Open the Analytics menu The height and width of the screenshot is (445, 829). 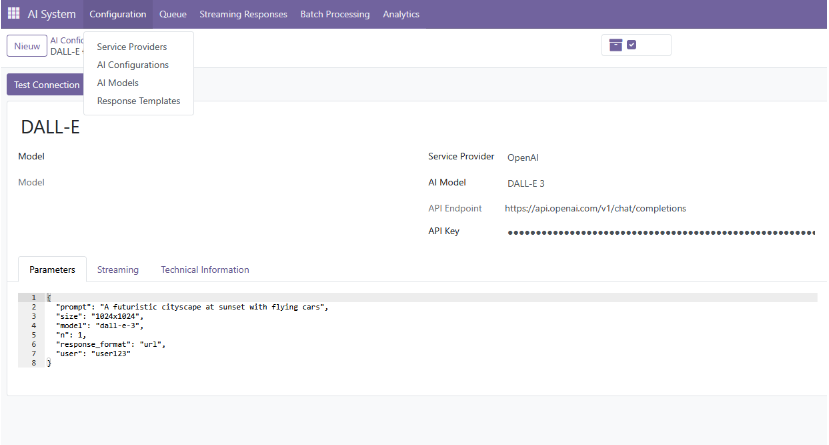(x=401, y=14)
